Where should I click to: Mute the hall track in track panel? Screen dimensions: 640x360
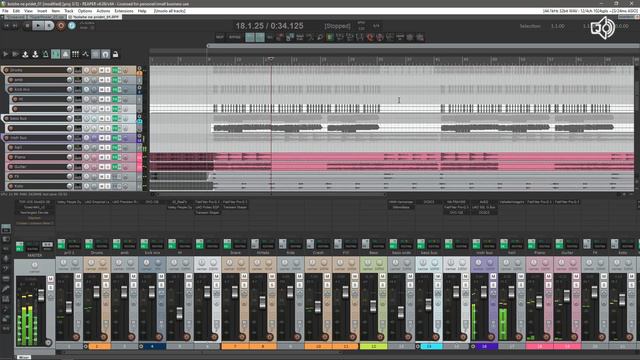tap(102, 147)
